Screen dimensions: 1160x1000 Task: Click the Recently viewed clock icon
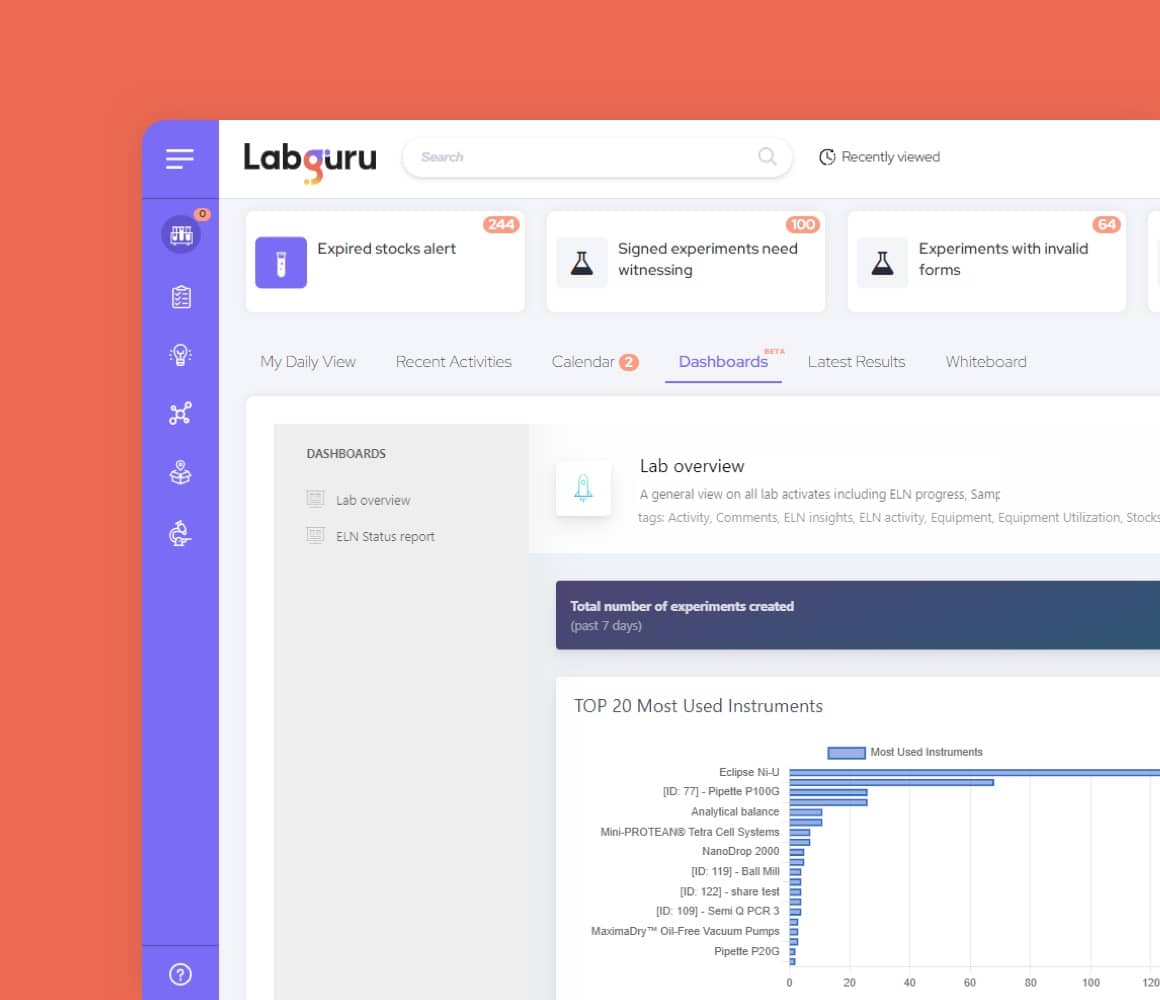[827, 157]
